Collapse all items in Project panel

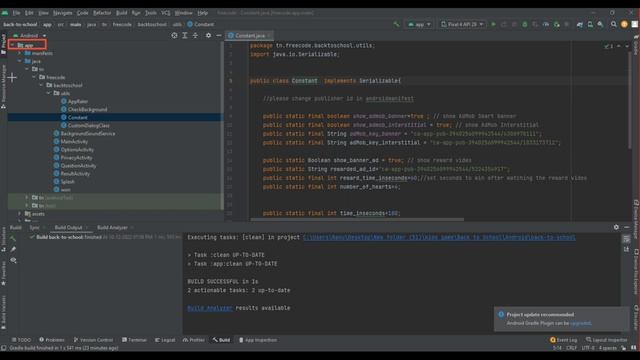pos(196,36)
